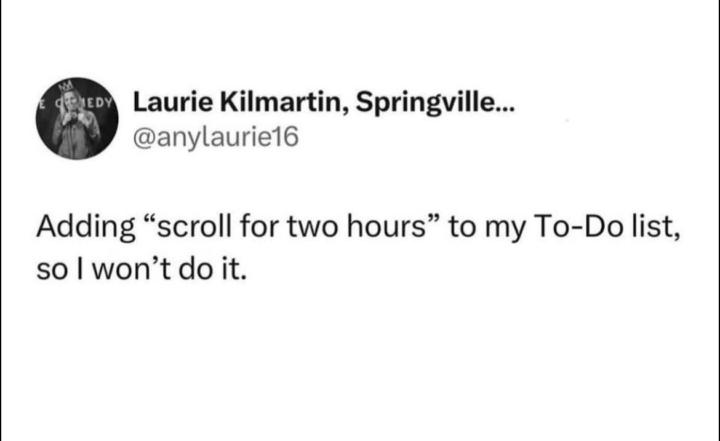The image size is (720, 441).
Task: Click the word Laurie in the display name
Action: tap(166, 103)
